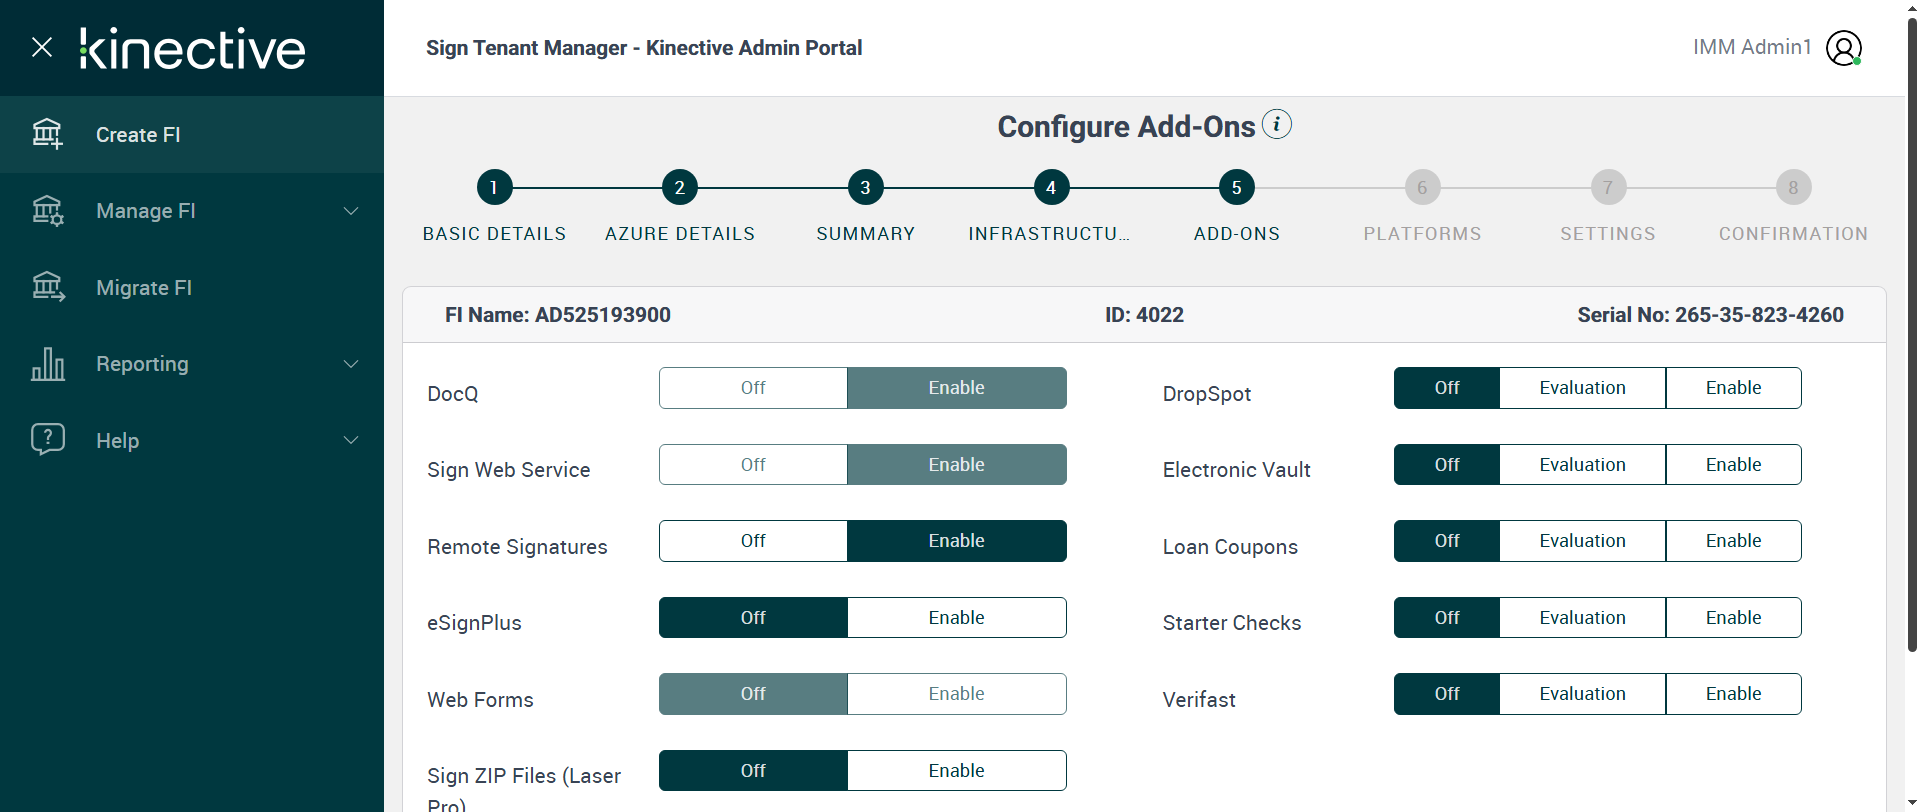Enable the Verifast add-on
The width and height of the screenshot is (1920, 812).
click(x=1733, y=694)
